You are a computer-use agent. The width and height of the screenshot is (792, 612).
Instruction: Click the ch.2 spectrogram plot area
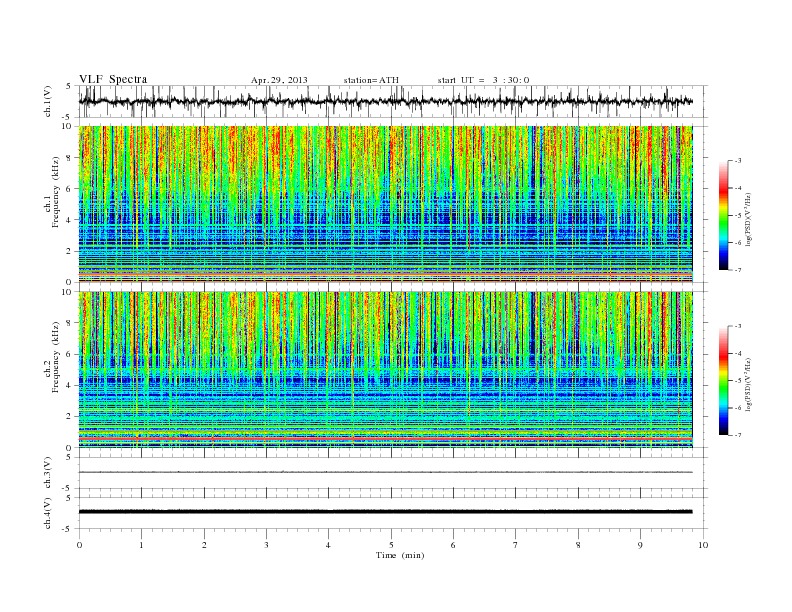click(385, 370)
